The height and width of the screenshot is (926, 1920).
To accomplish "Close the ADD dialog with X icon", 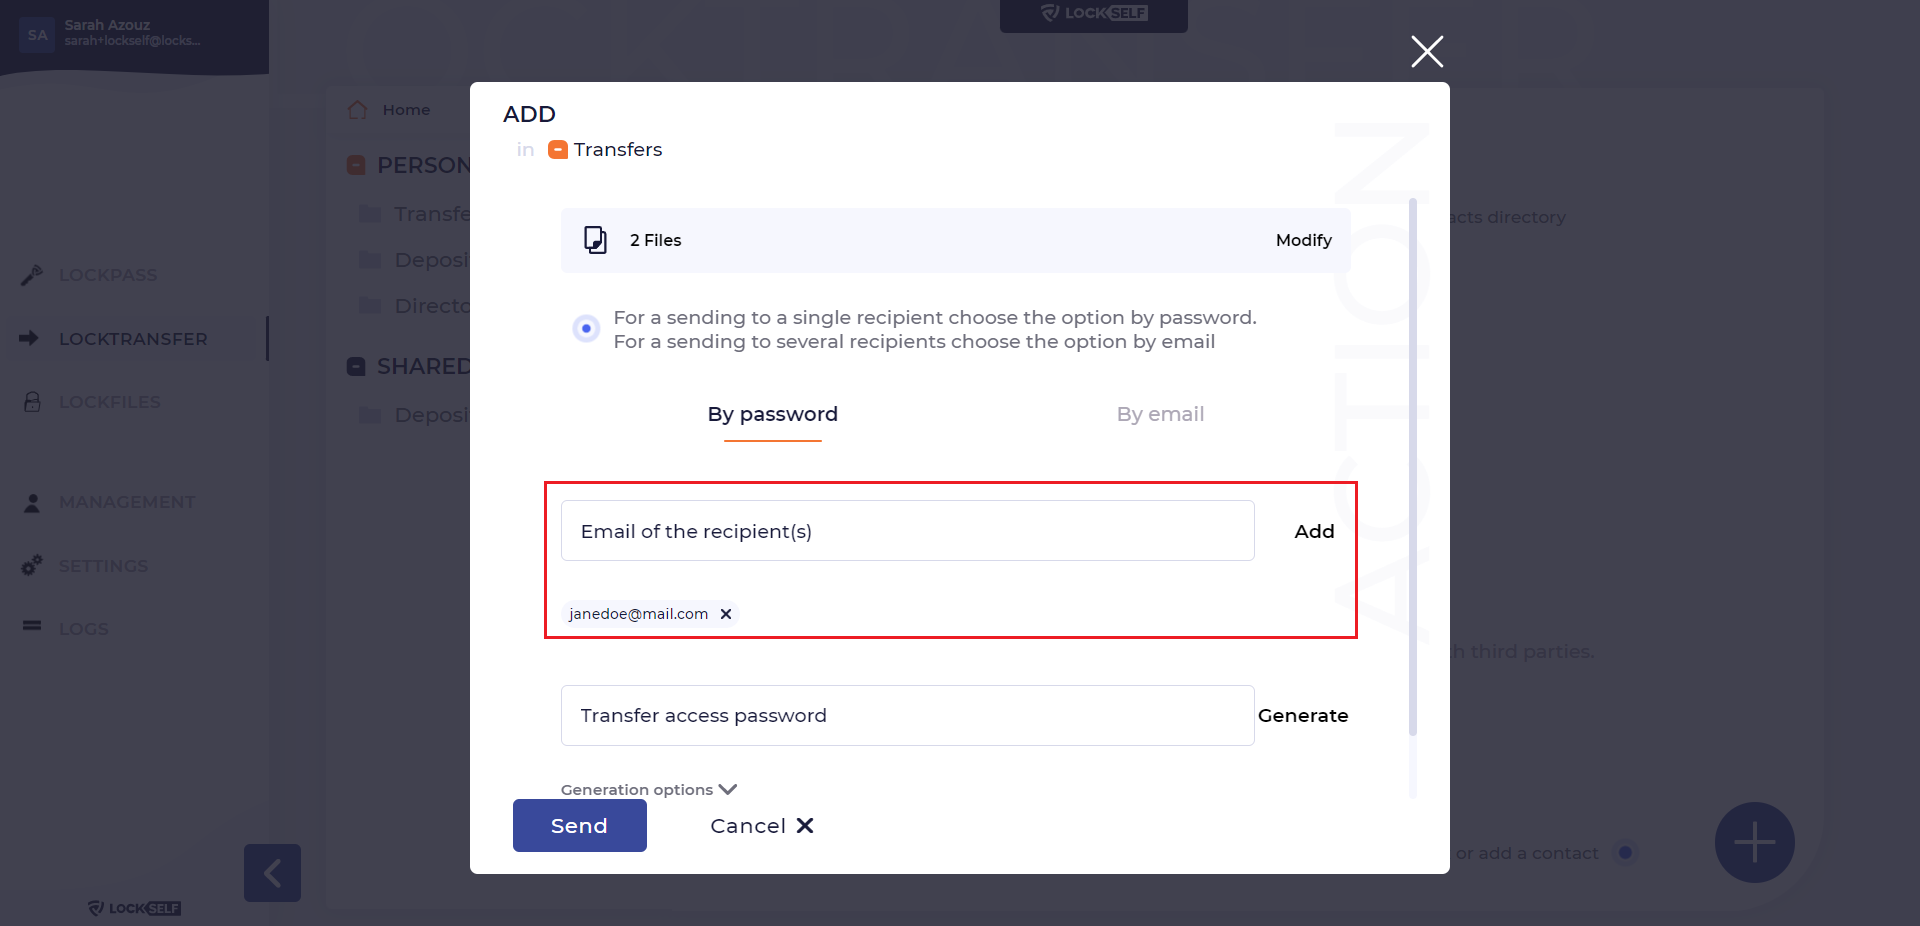I will pyautogui.click(x=1427, y=51).
